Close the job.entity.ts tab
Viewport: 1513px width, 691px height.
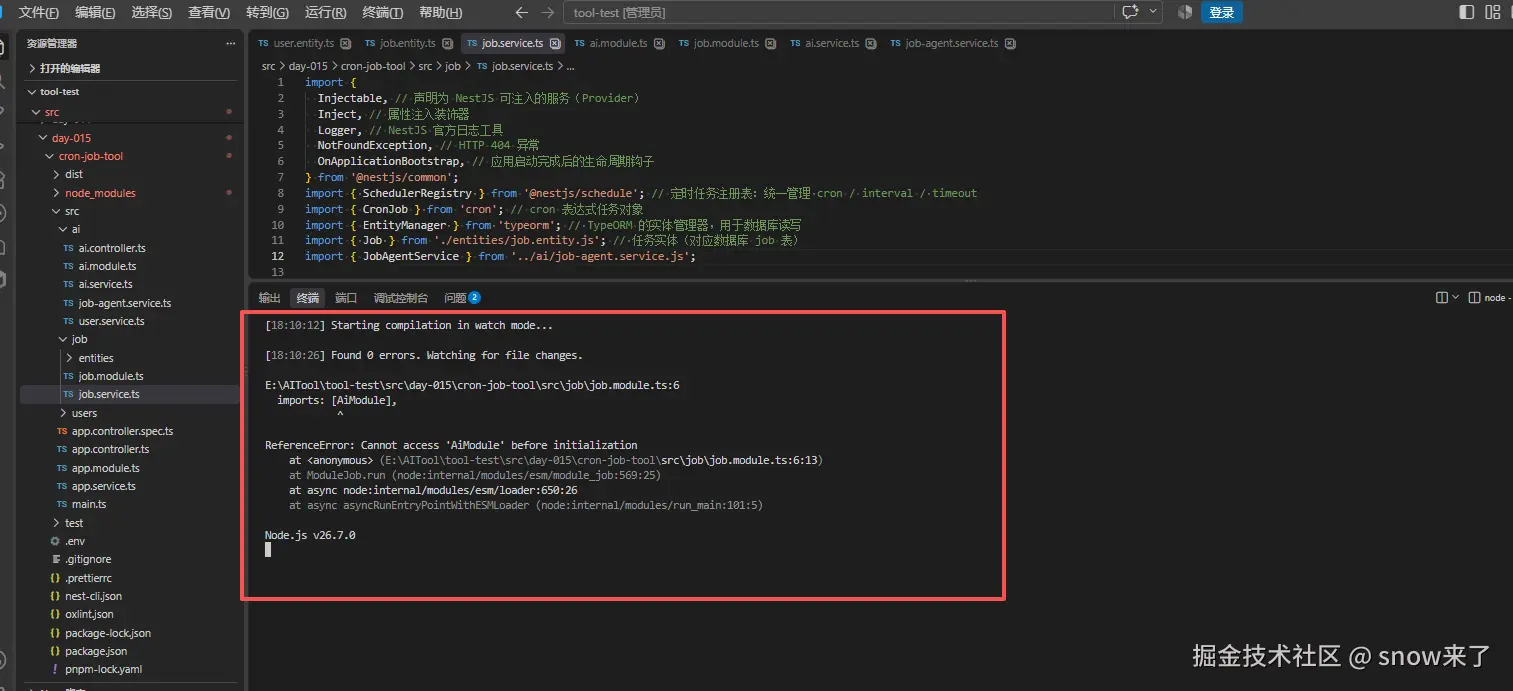(447, 44)
